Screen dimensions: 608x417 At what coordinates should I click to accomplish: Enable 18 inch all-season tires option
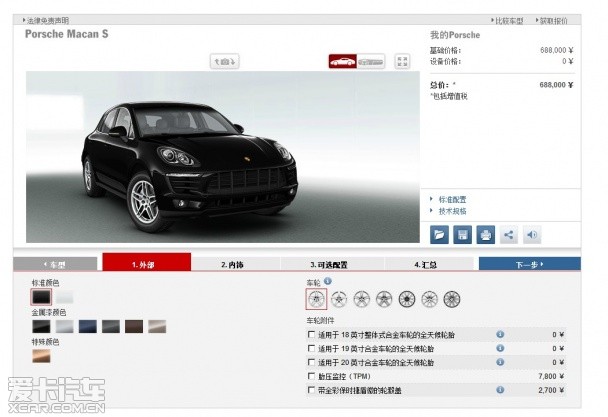[x=311, y=334]
